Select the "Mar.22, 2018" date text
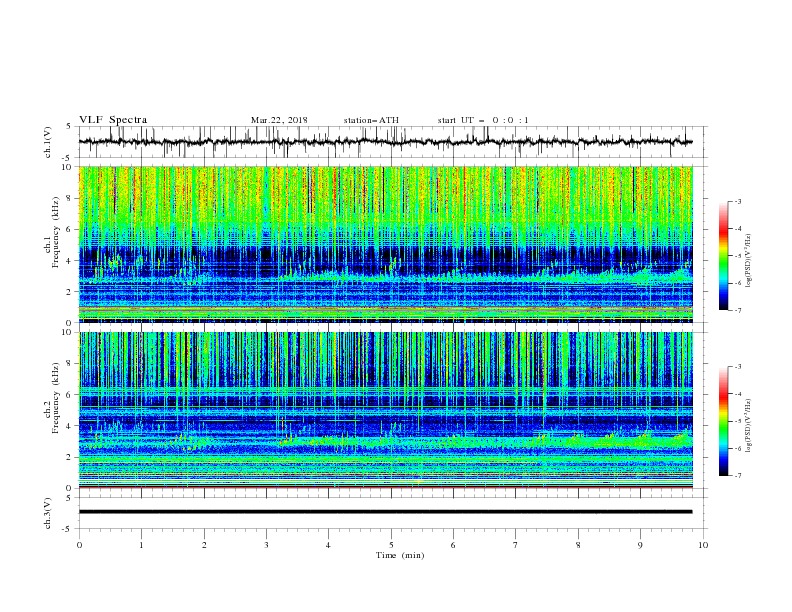Image resolution: width=792 pixels, height=612 pixels. pyautogui.click(x=279, y=120)
